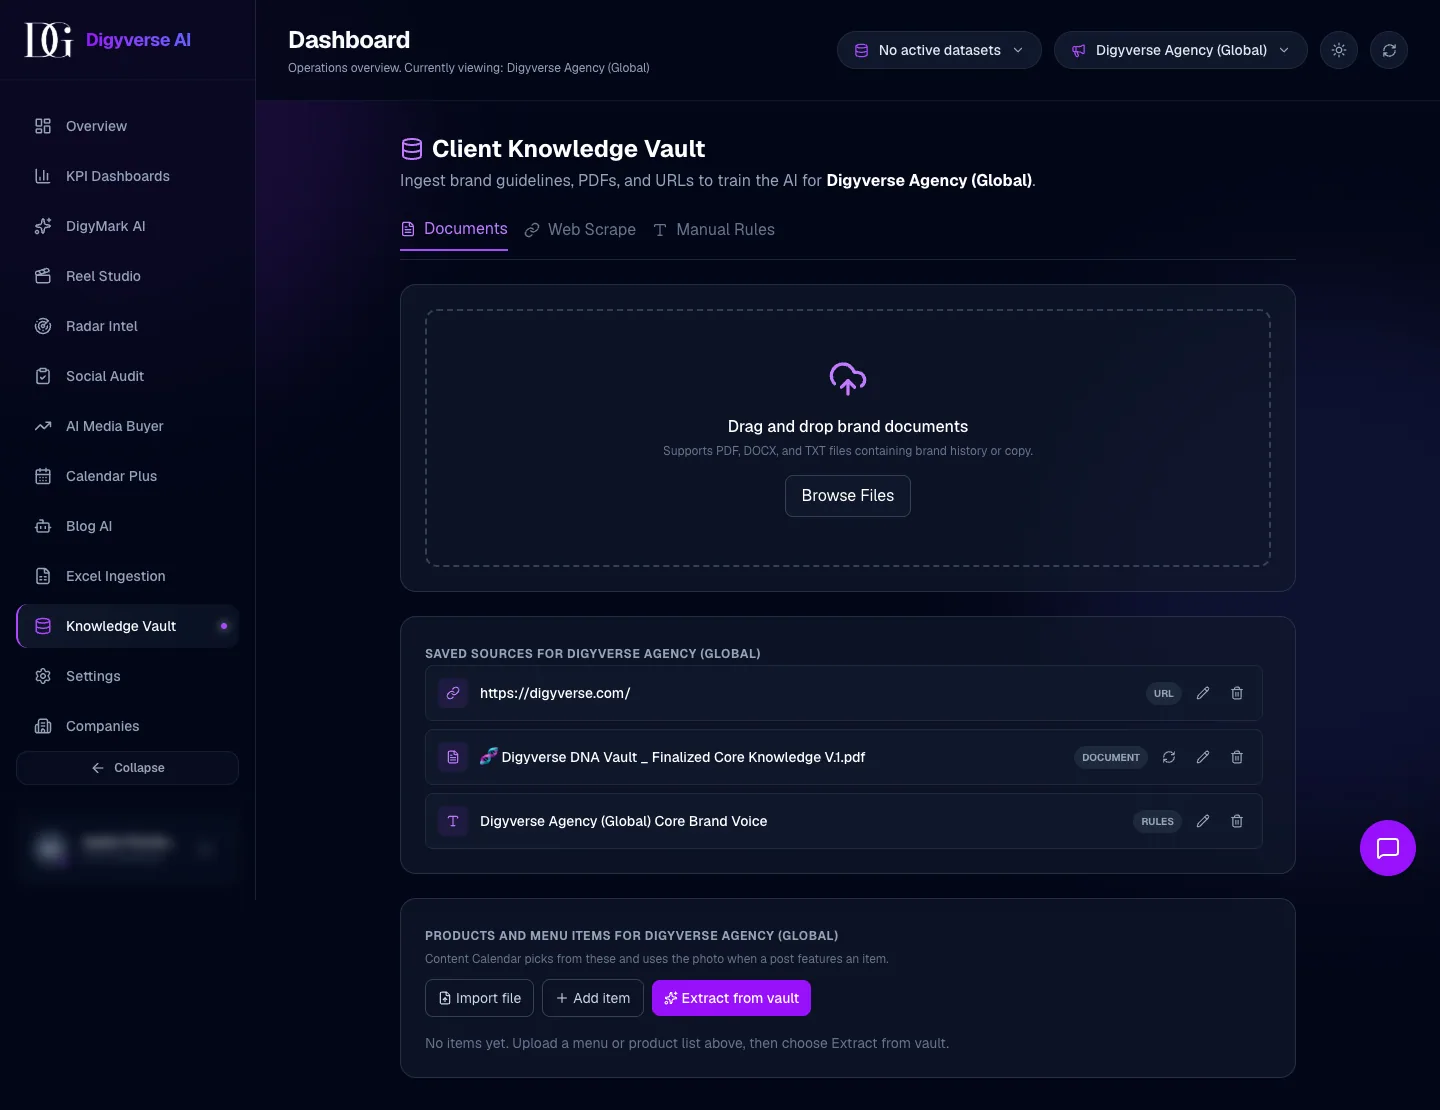Toggle the light/dark theme sun icon
Viewport: 1440px width, 1110px height.
click(x=1339, y=50)
